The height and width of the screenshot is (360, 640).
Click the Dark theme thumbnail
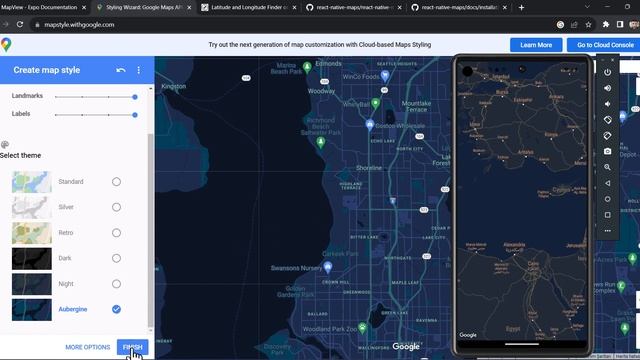point(32,258)
